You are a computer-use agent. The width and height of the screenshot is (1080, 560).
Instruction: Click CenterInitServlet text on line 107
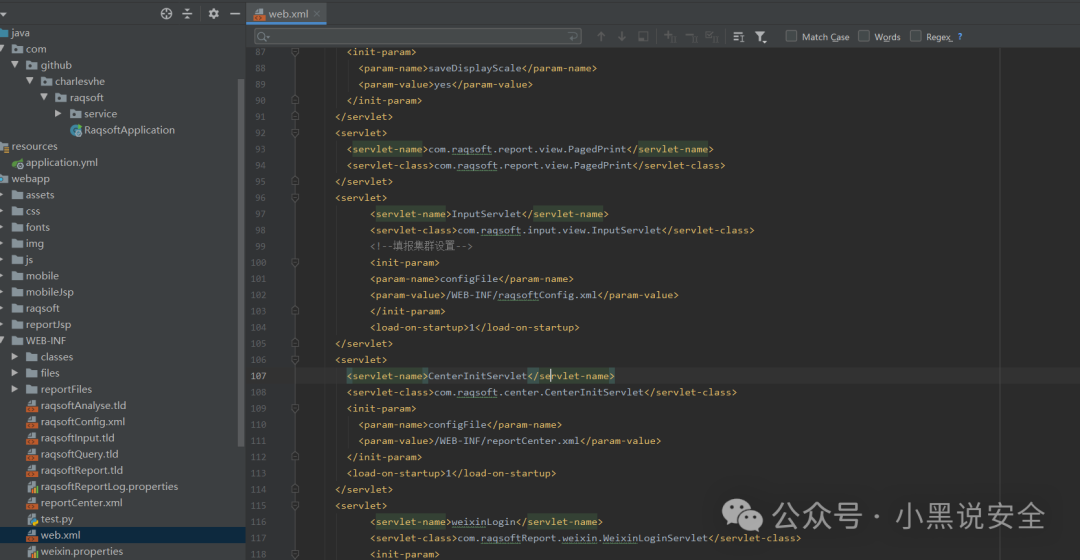pos(477,376)
